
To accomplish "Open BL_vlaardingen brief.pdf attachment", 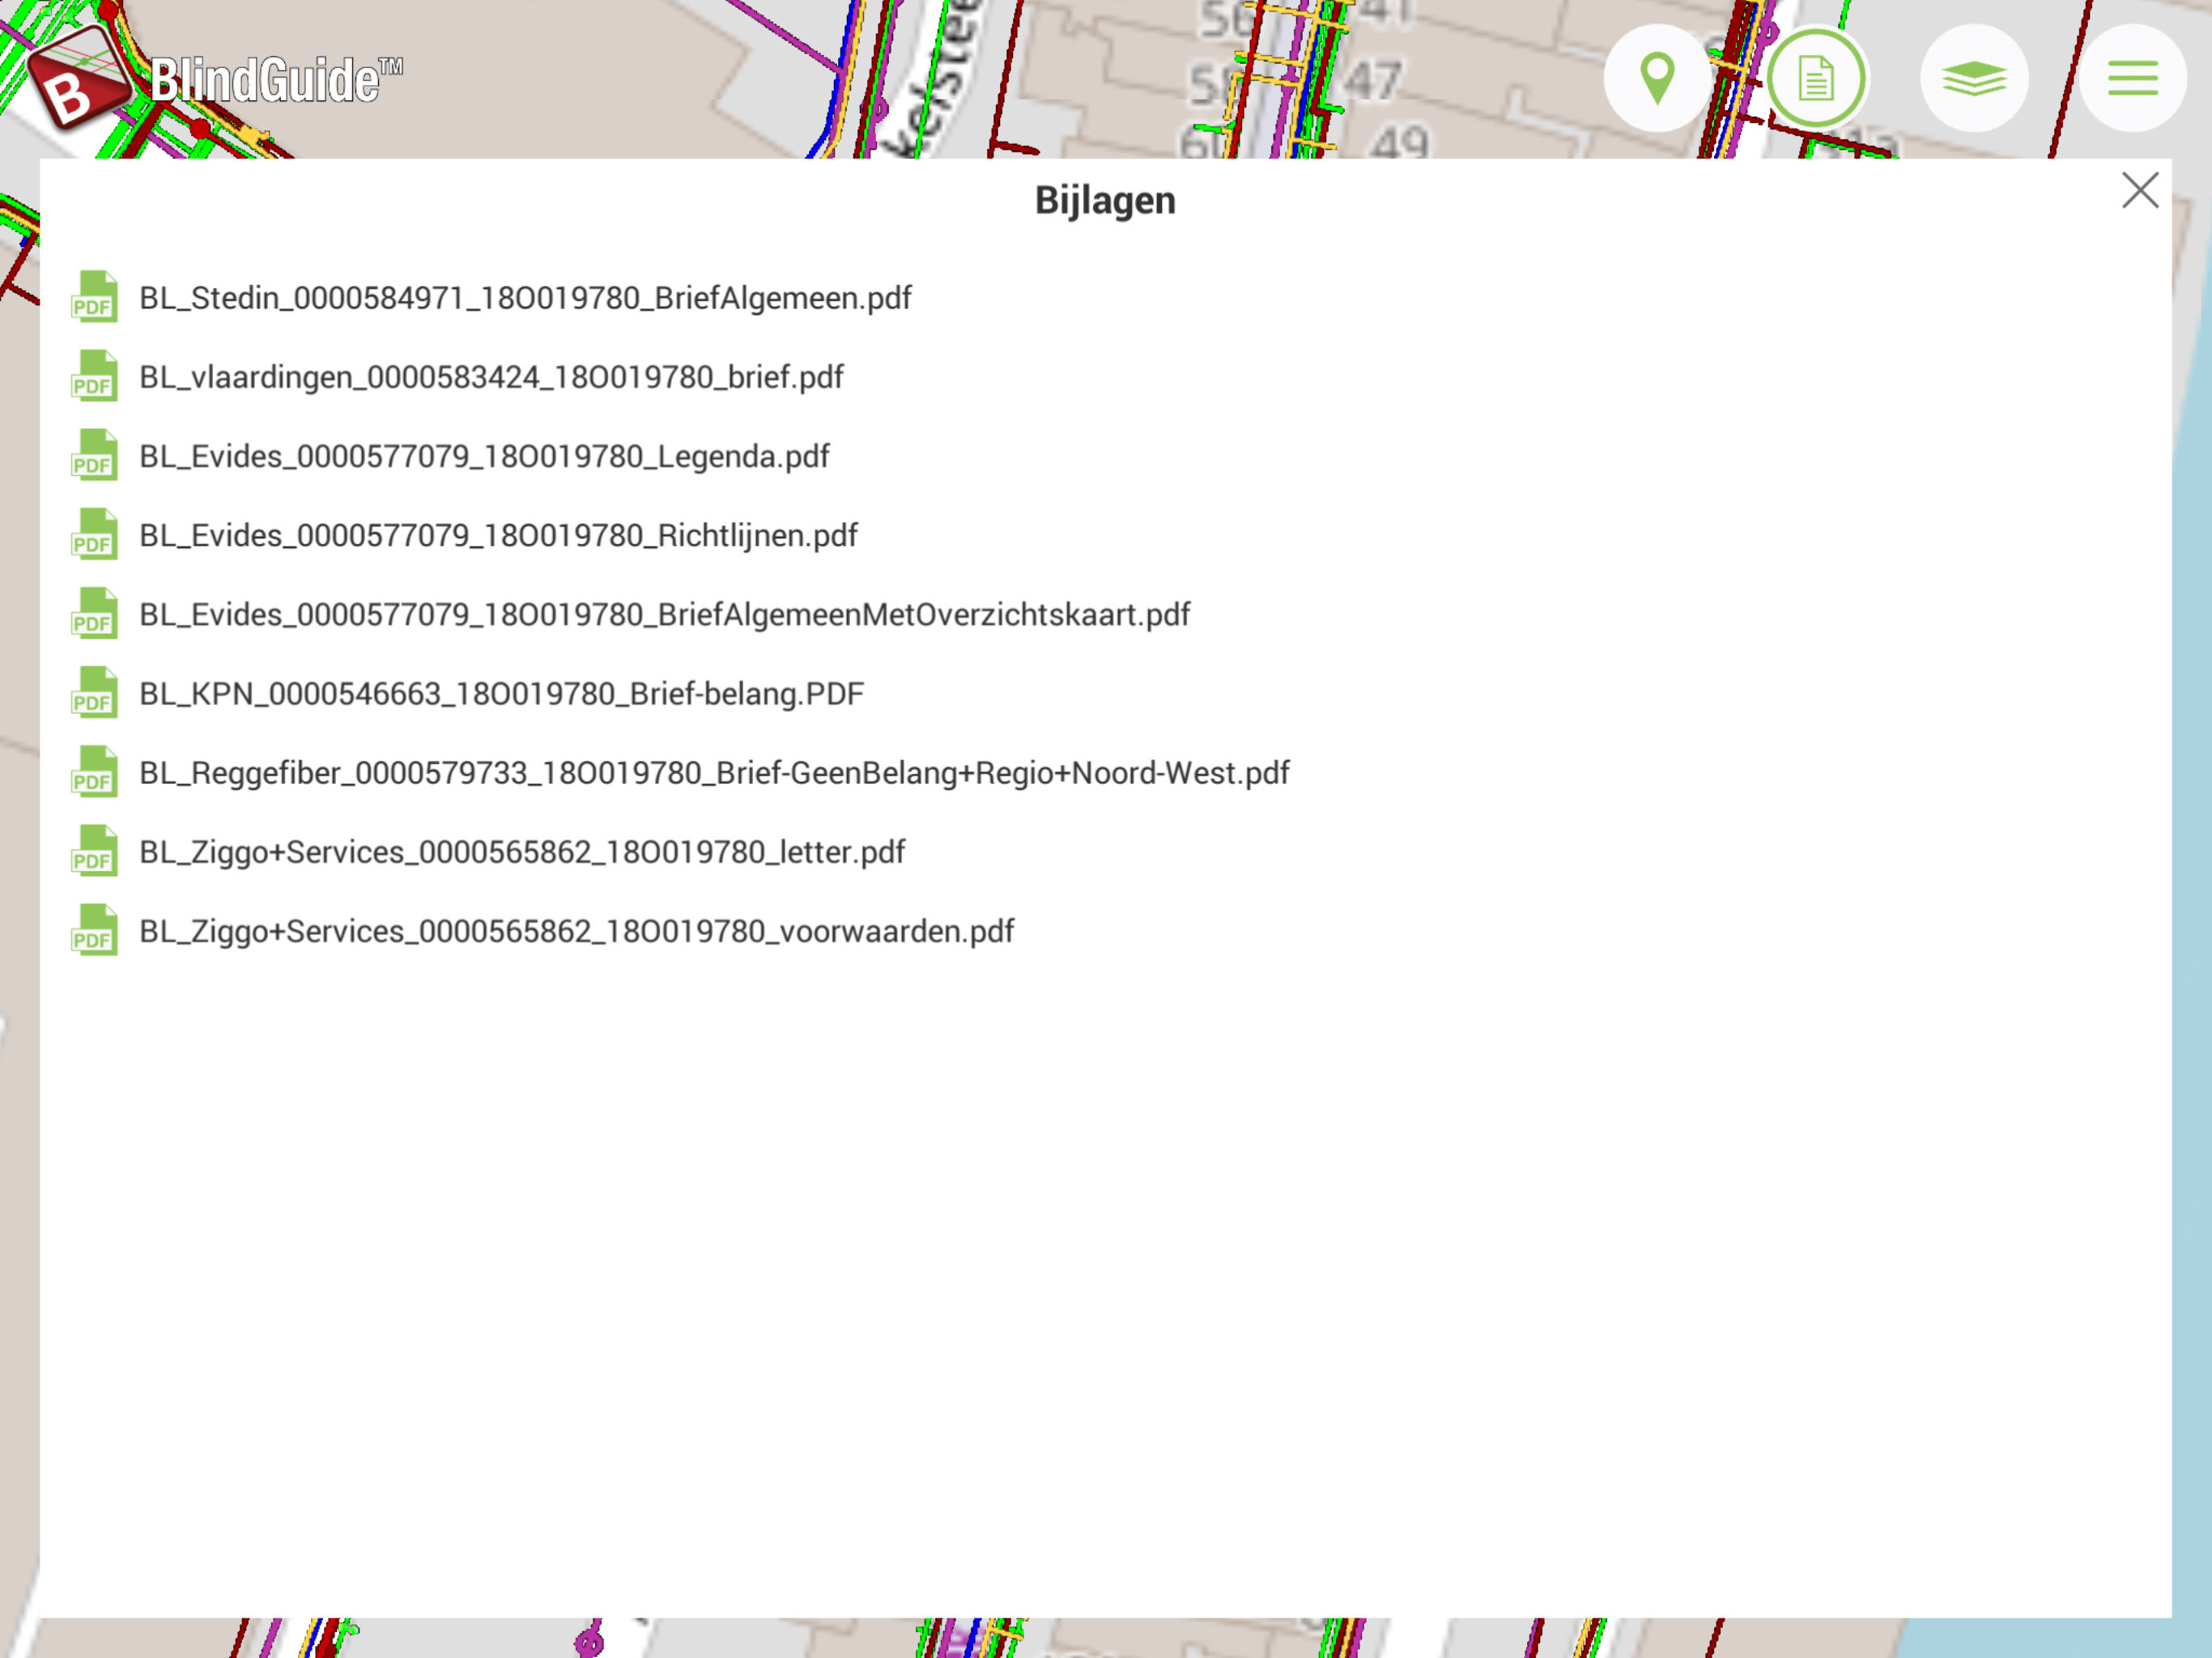I will [x=491, y=377].
